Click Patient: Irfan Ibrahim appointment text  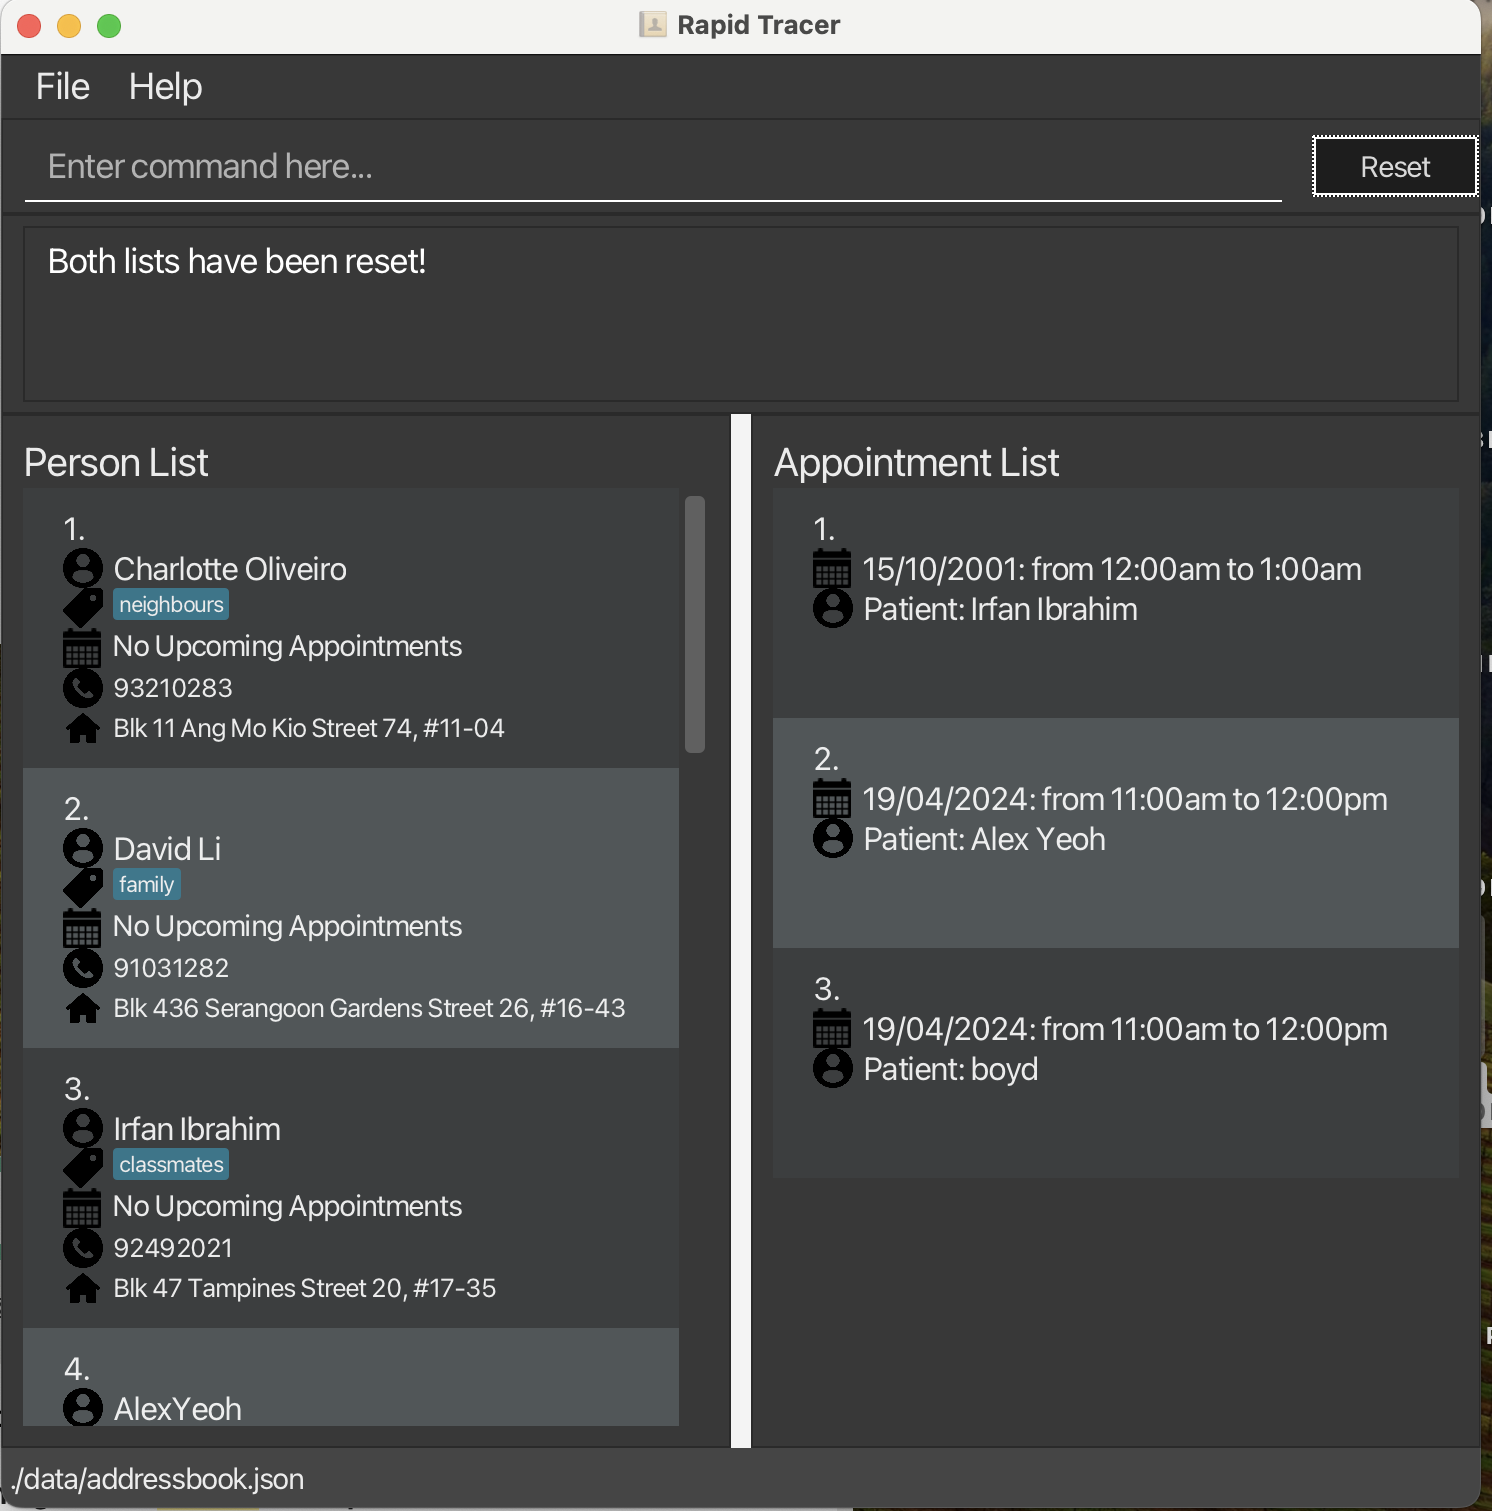1001,609
